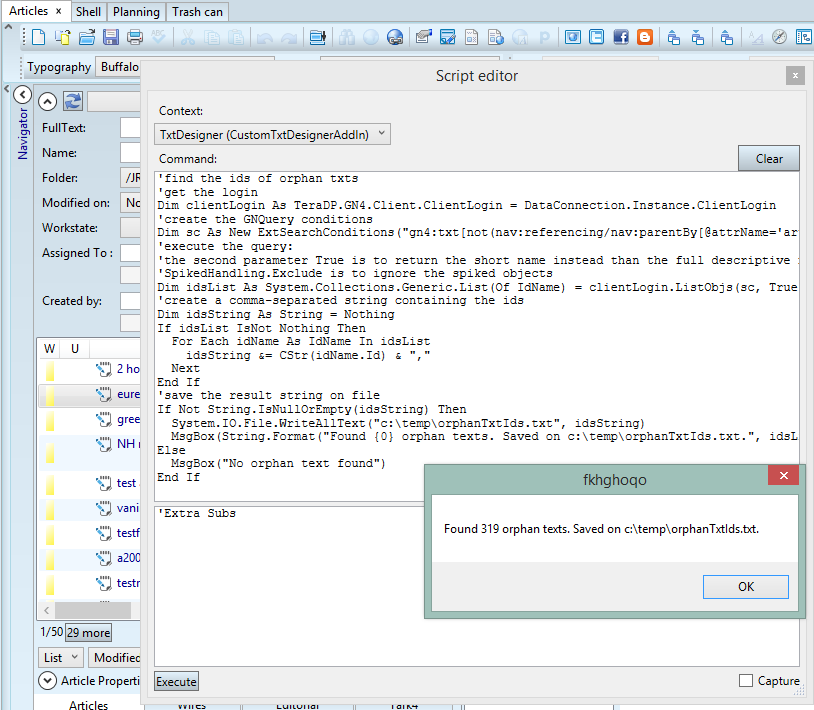The width and height of the screenshot is (814, 710).
Task: Click the Name input field
Action: [x=130, y=153]
